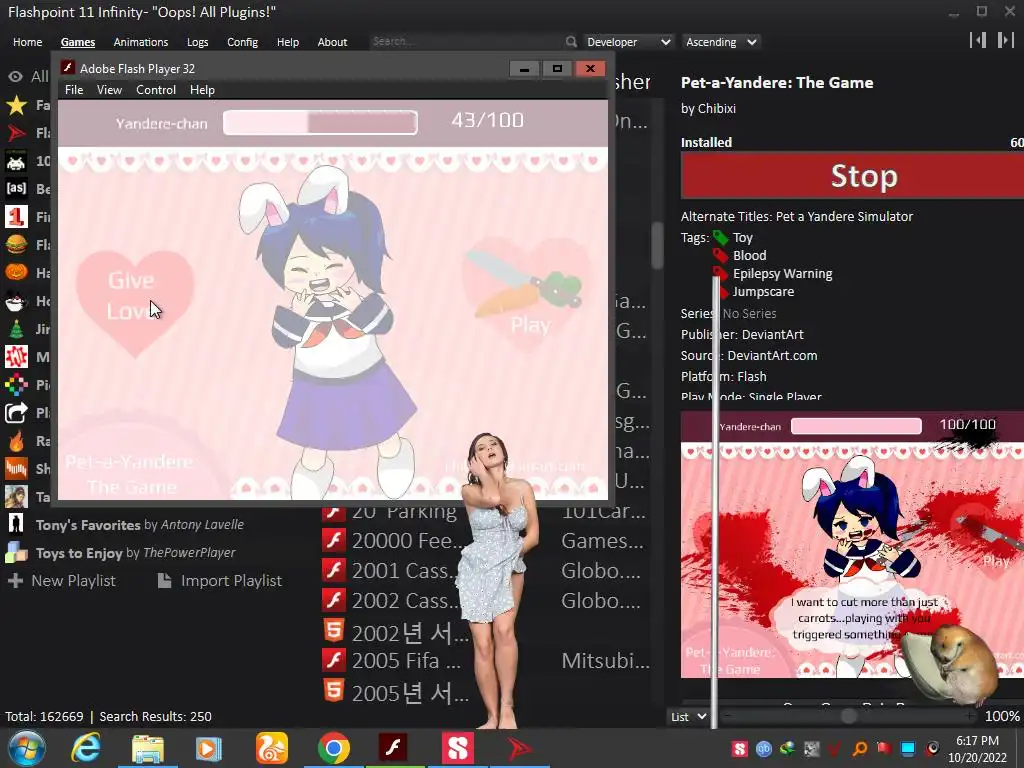The width and height of the screenshot is (1024, 768).
Task: Click the Flashpoint search field
Action: click(466, 41)
